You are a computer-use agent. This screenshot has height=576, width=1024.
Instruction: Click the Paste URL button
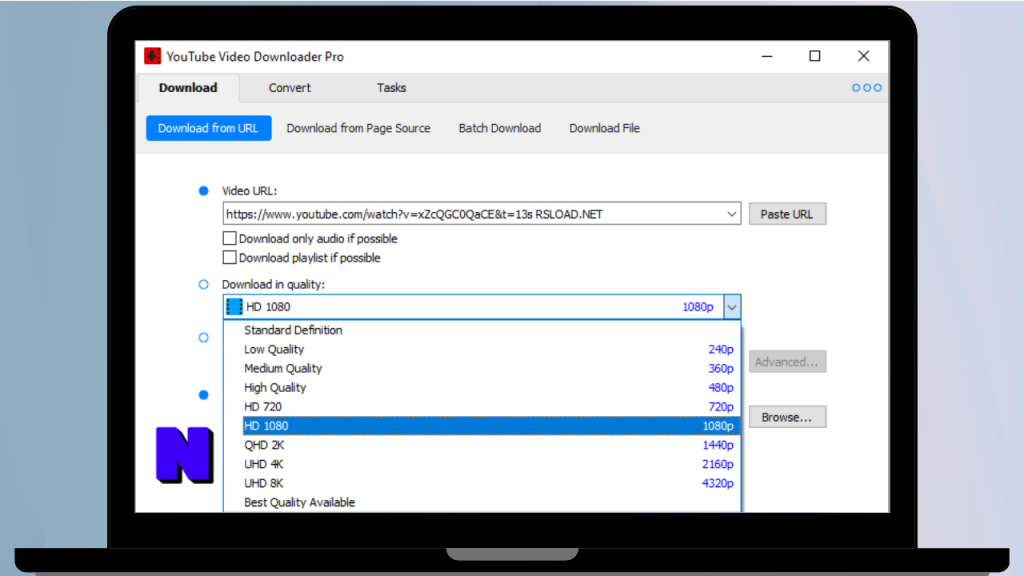(x=787, y=214)
